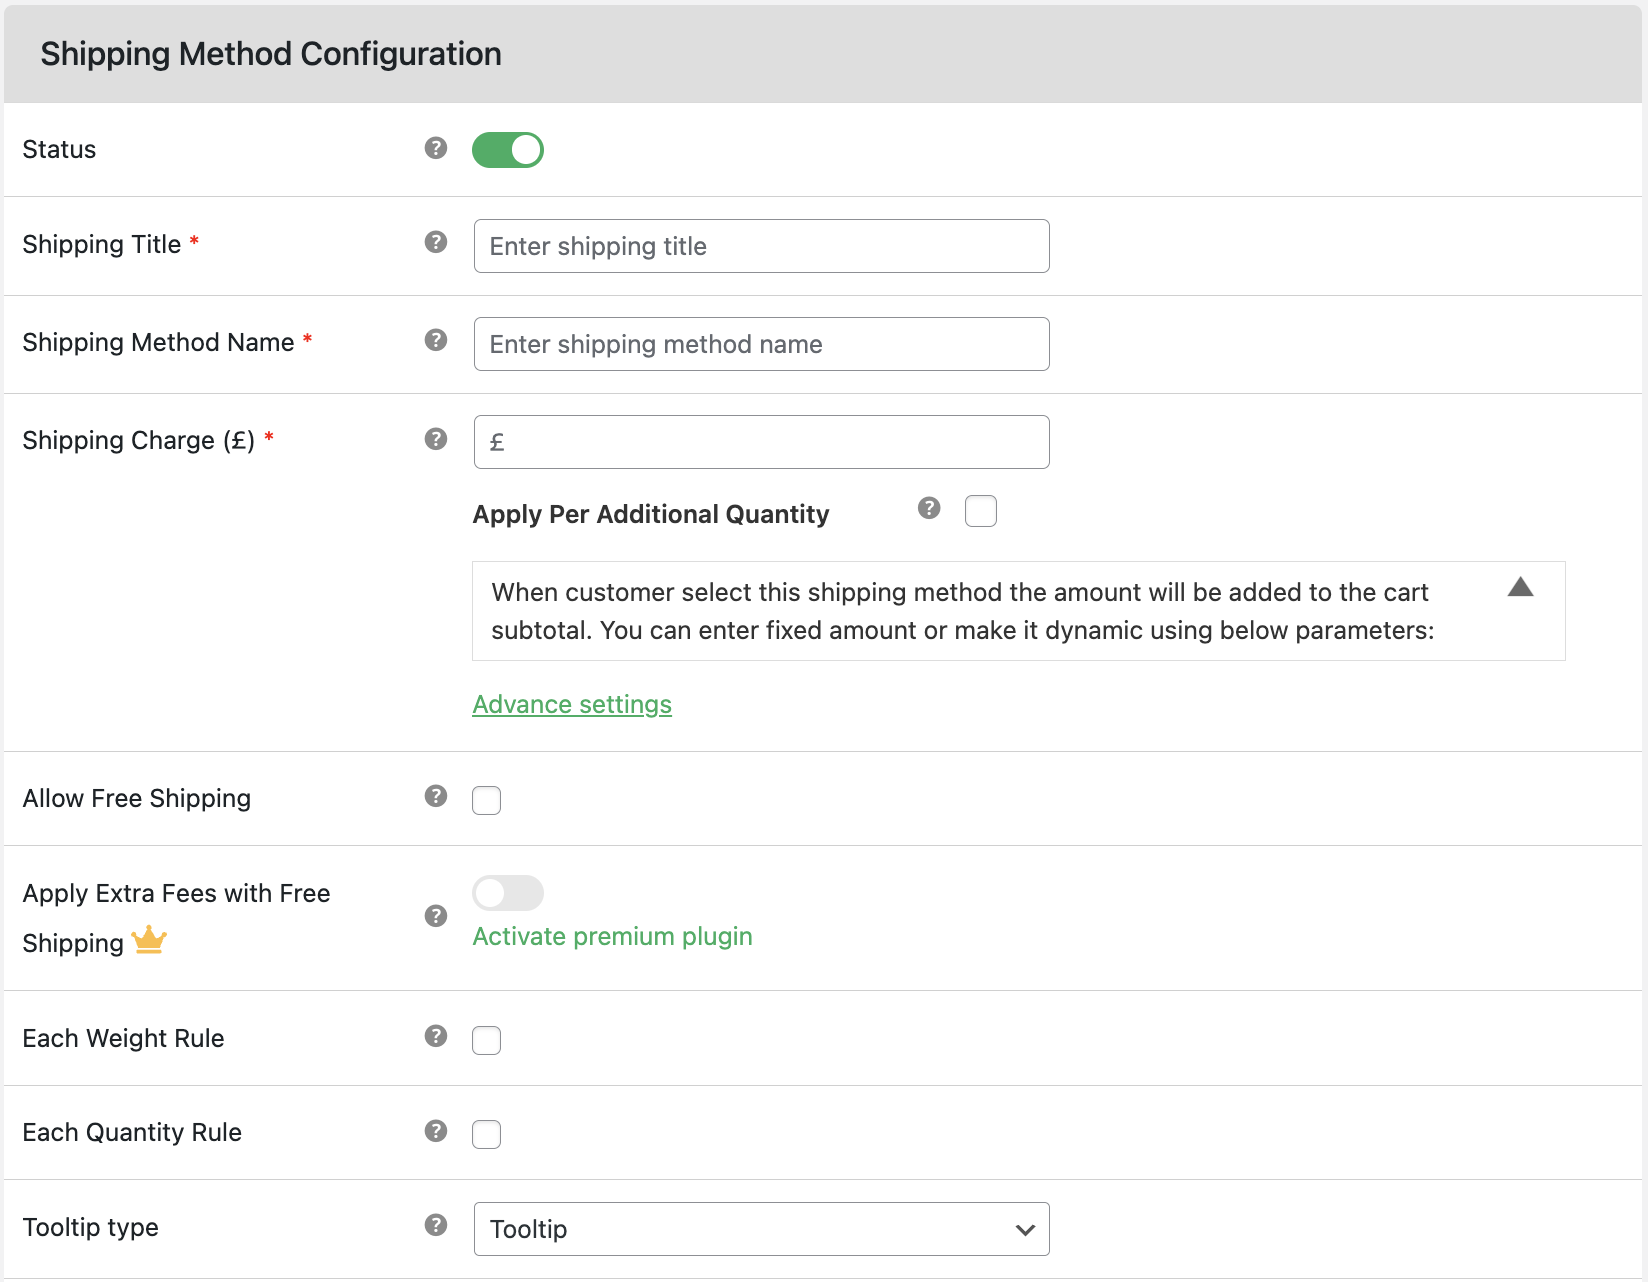Click the Status label text

pyautogui.click(x=59, y=149)
